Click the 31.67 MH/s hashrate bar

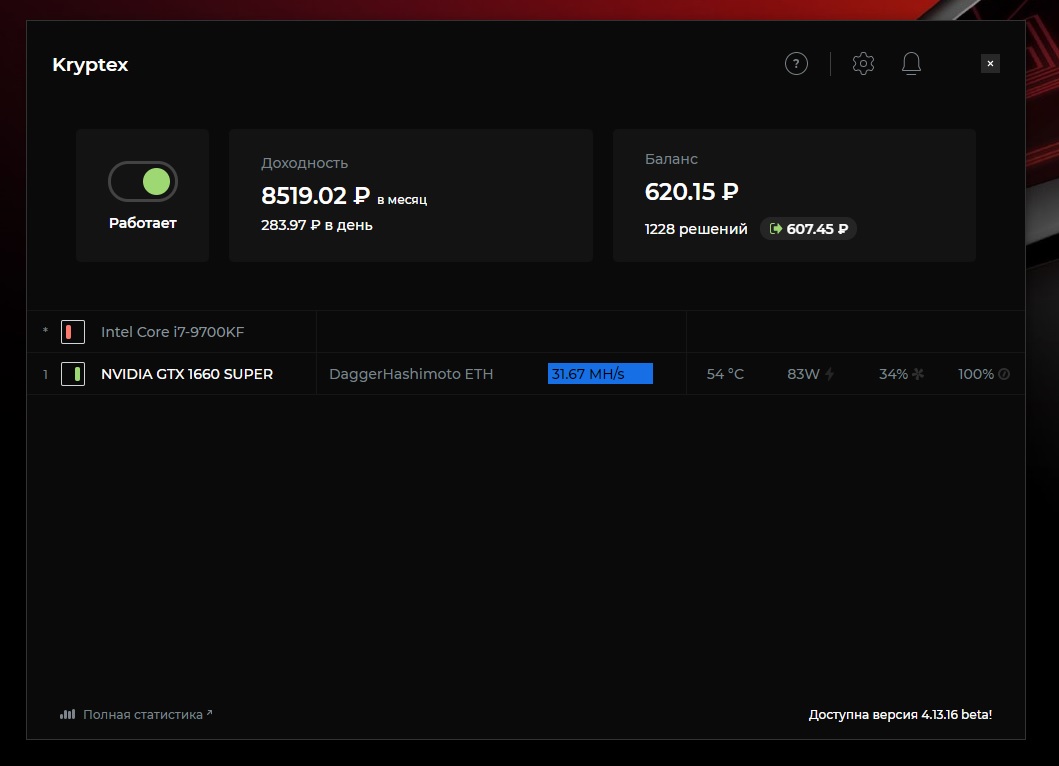coord(600,374)
